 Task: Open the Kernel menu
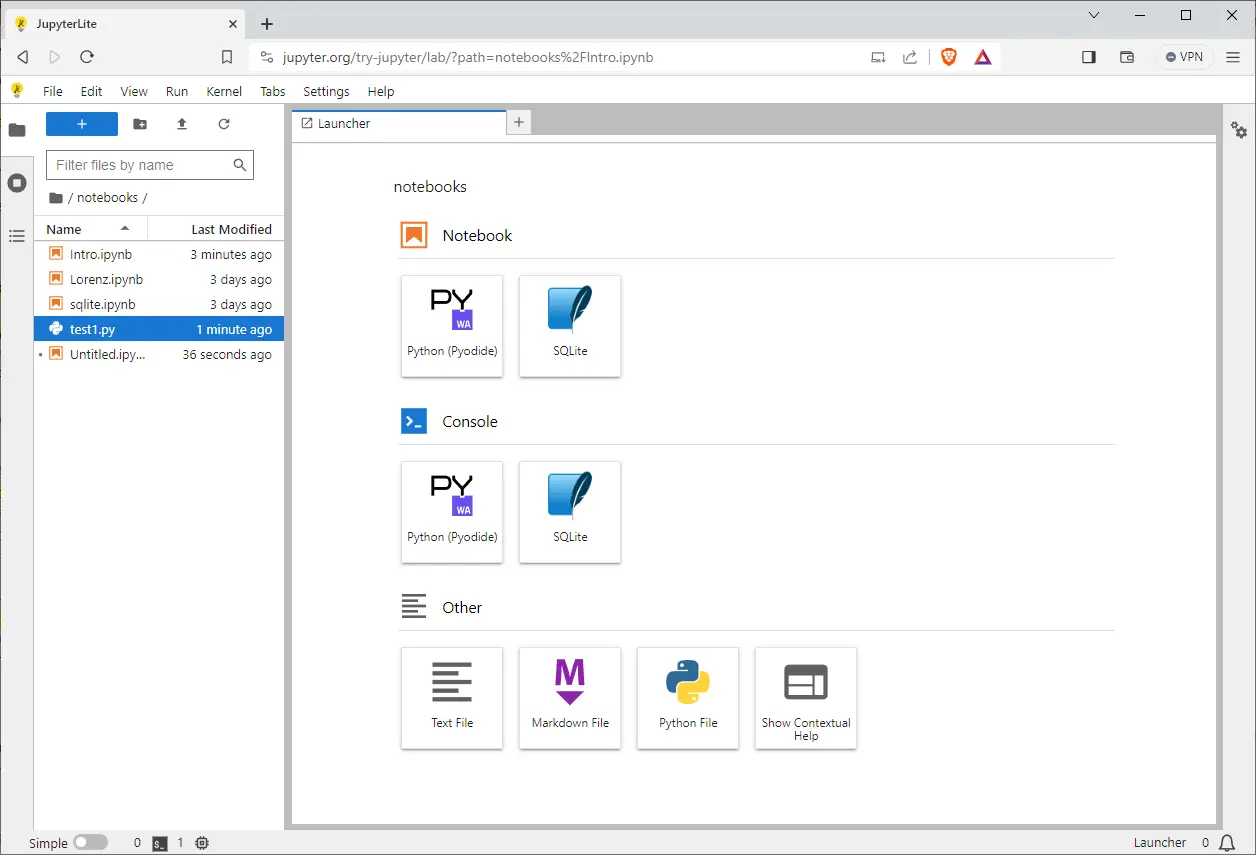224,91
